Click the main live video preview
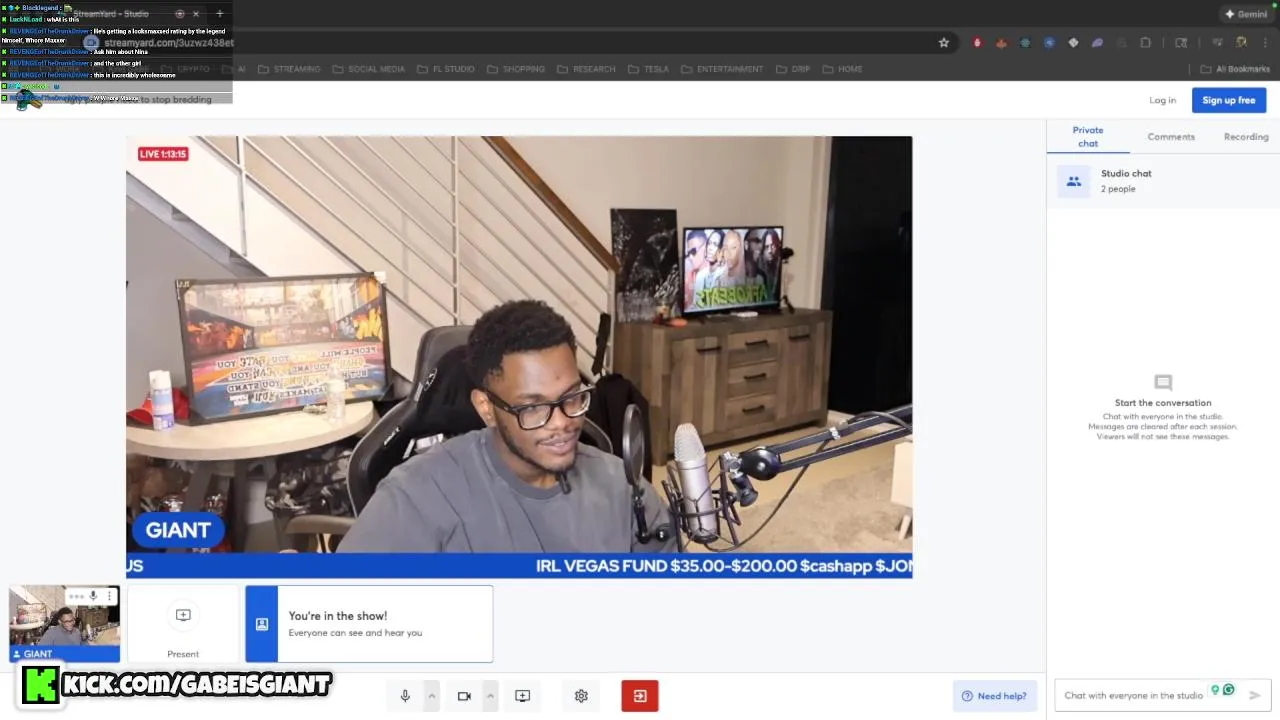 click(x=519, y=357)
